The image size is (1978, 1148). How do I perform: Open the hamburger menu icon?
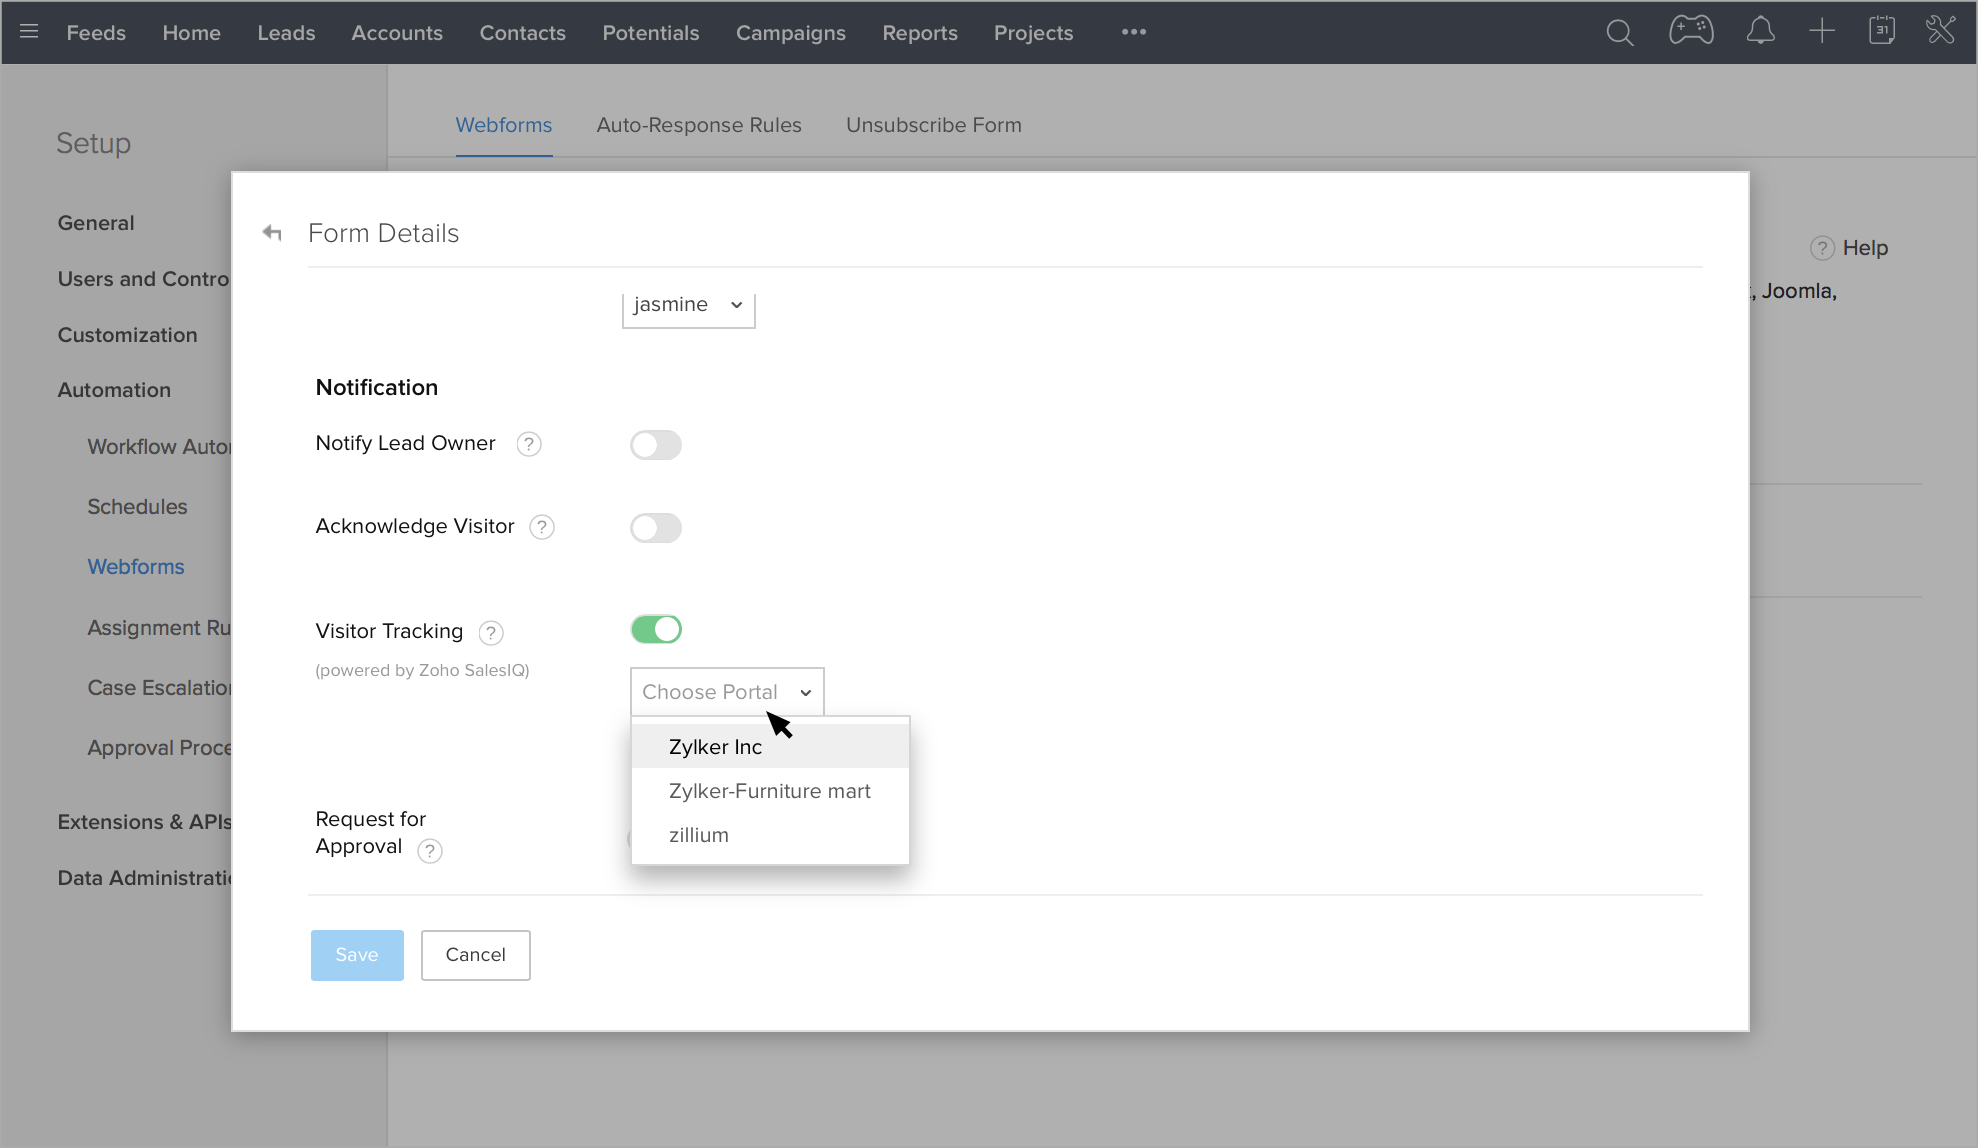click(x=29, y=32)
